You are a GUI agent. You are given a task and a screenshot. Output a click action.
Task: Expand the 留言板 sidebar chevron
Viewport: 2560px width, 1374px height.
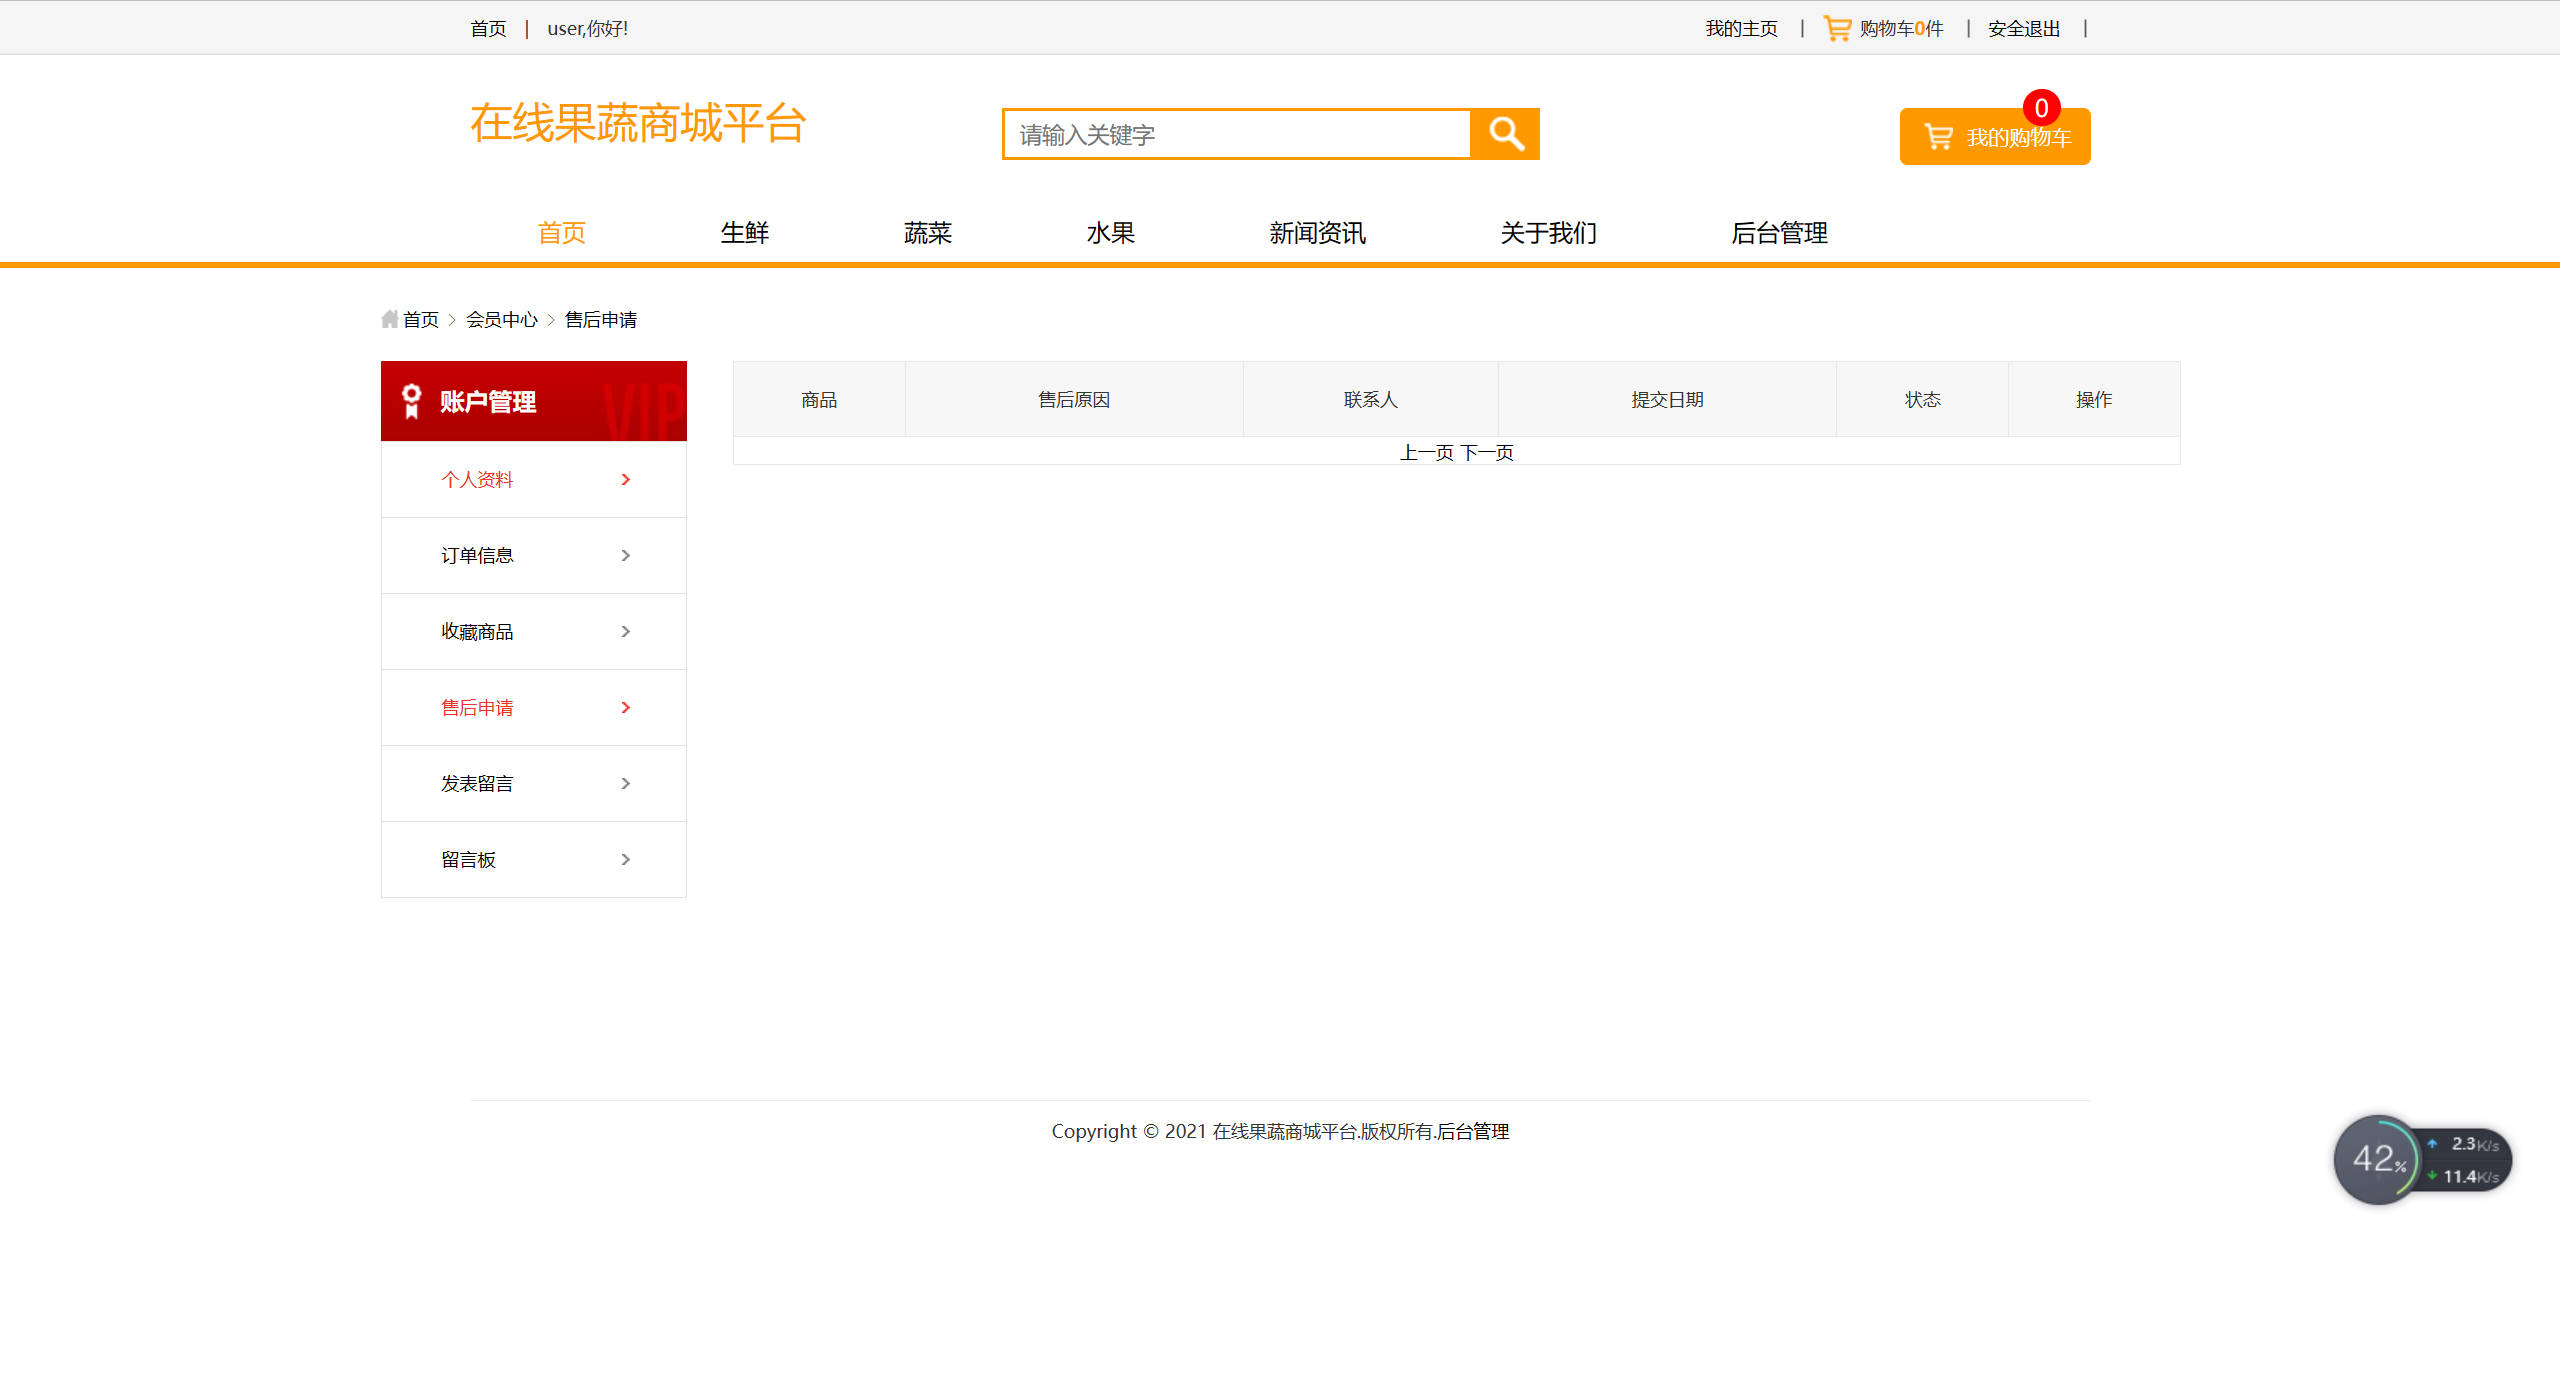(626, 859)
